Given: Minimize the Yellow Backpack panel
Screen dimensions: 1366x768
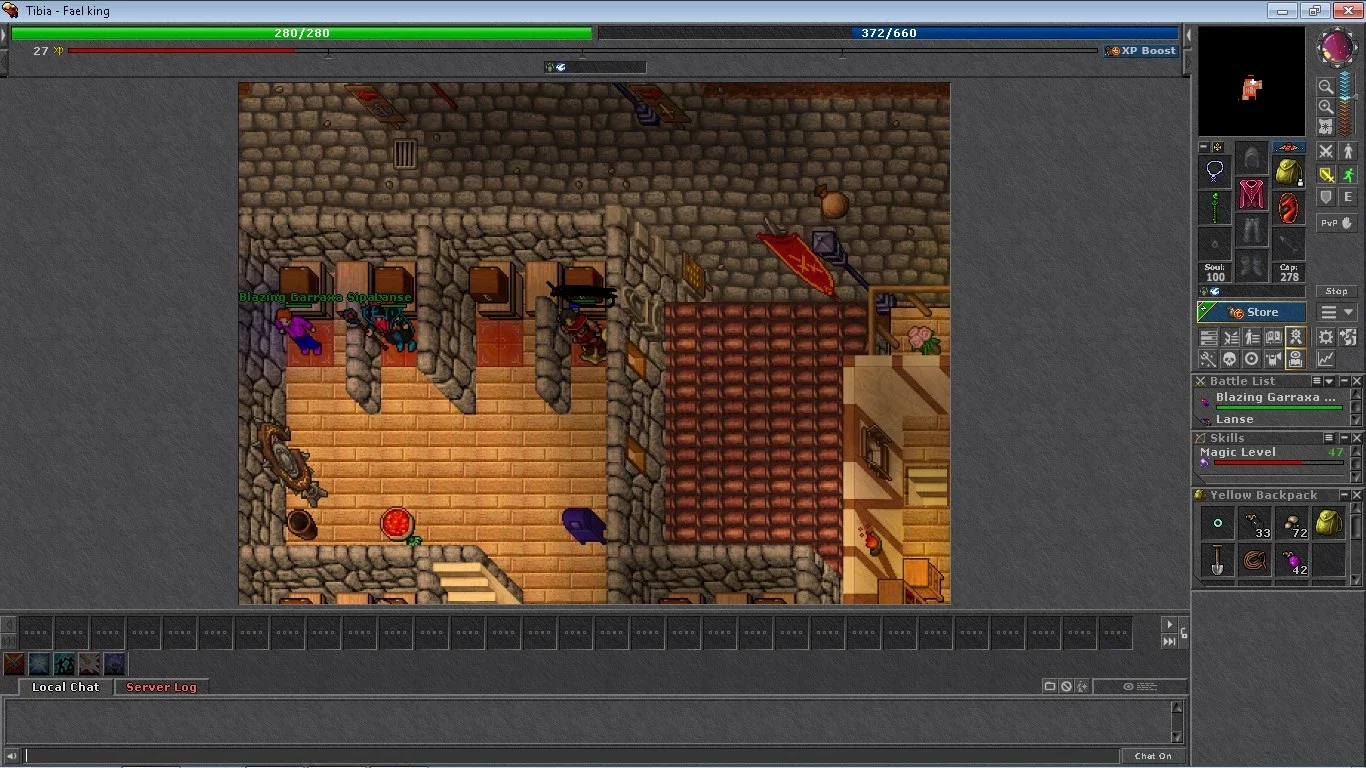Looking at the screenshot, I should pyautogui.click(x=1345, y=495).
